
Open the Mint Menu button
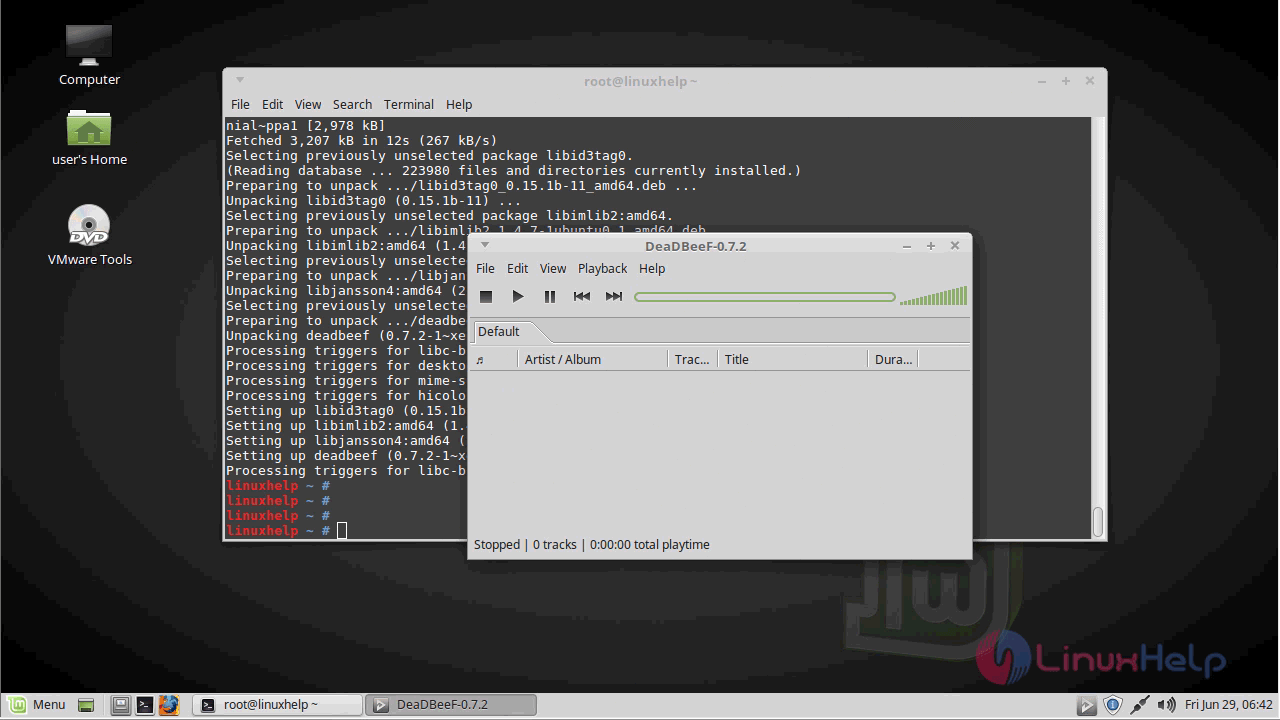pyautogui.click(x=37, y=705)
